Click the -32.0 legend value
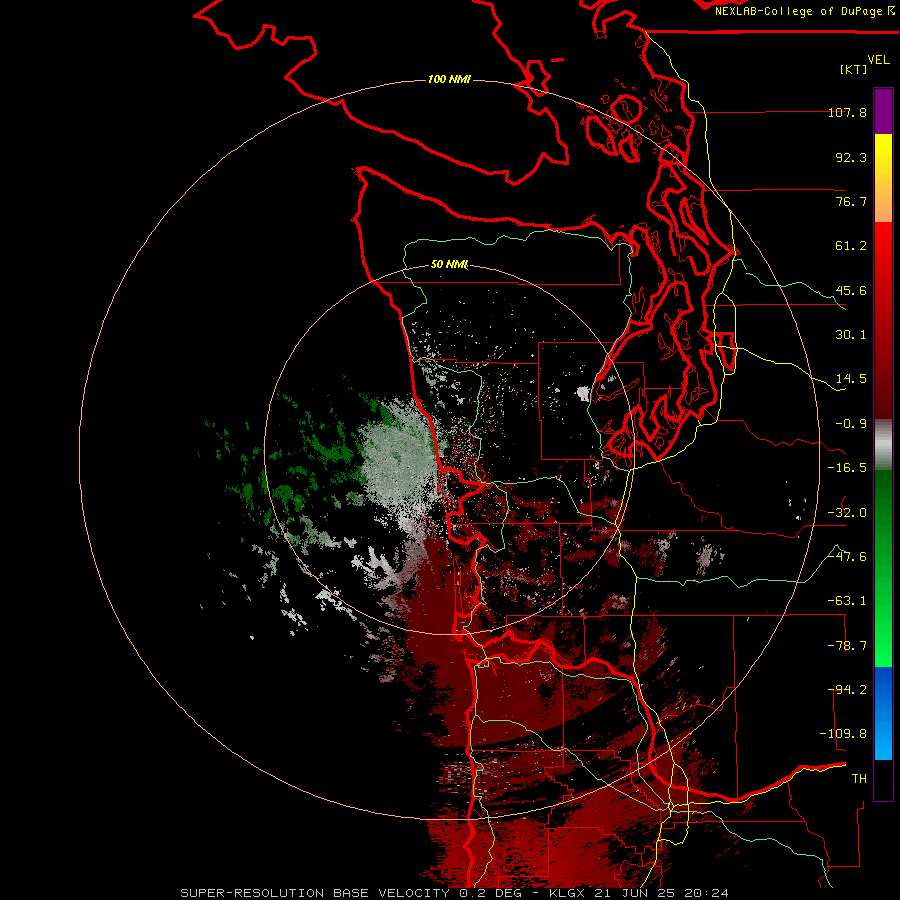The height and width of the screenshot is (900, 900). pos(847,513)
